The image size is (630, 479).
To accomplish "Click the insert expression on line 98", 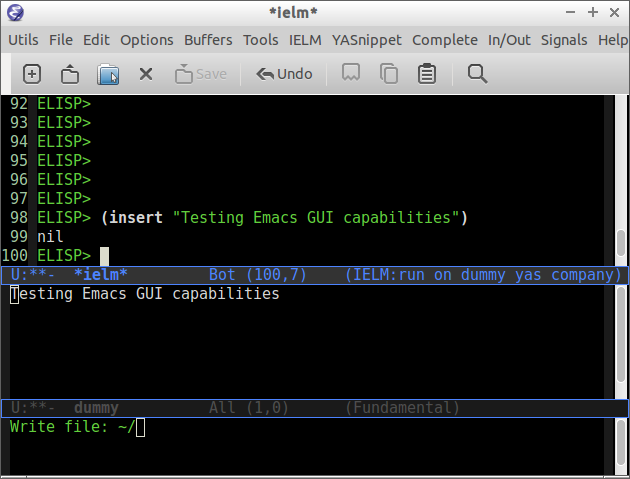I will [284, 217].
